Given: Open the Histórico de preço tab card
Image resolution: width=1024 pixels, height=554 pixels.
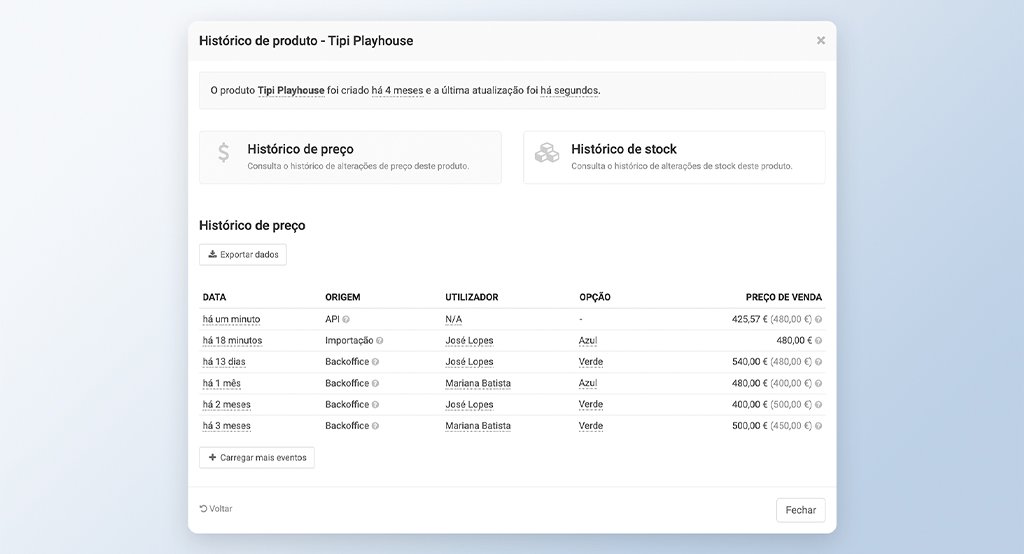Looking at the screenshot, I should point(350,157).
